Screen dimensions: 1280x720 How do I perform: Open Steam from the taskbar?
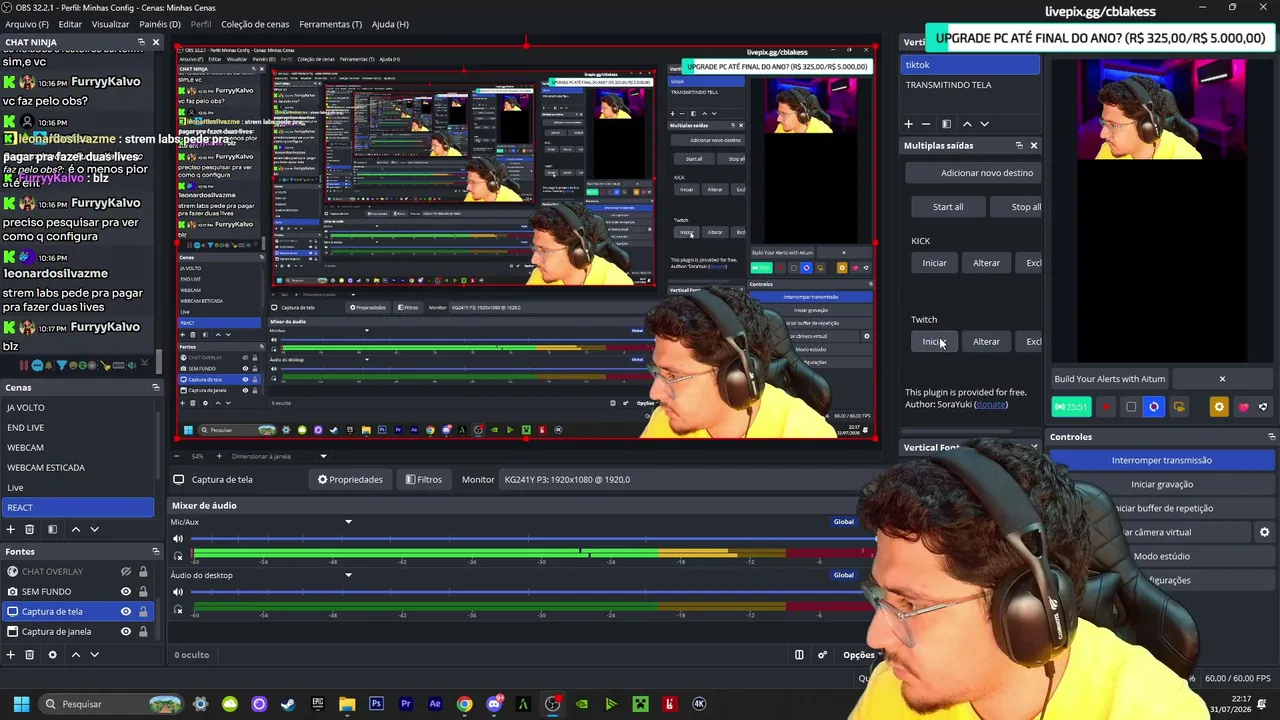[x=288, y=704]
